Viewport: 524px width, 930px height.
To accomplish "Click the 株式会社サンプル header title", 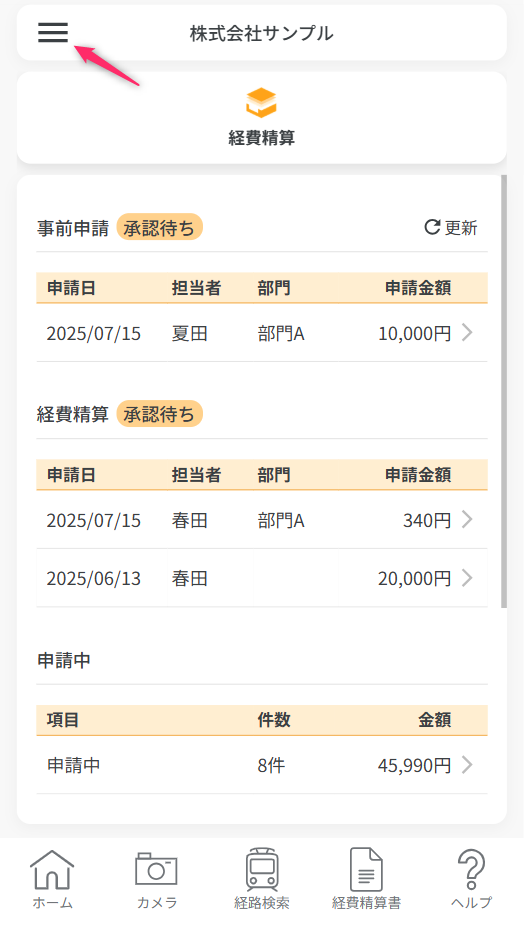I will [x=261, y=33].
